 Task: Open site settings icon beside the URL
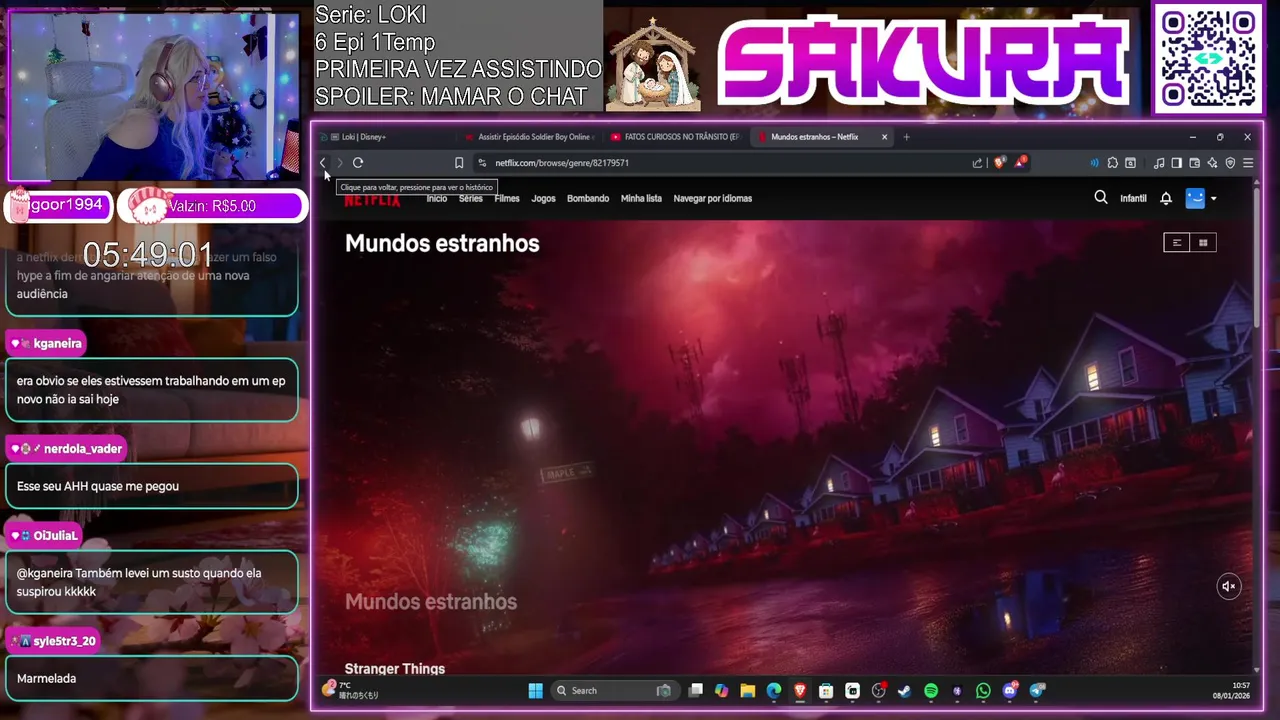click(x=482, y=163)
